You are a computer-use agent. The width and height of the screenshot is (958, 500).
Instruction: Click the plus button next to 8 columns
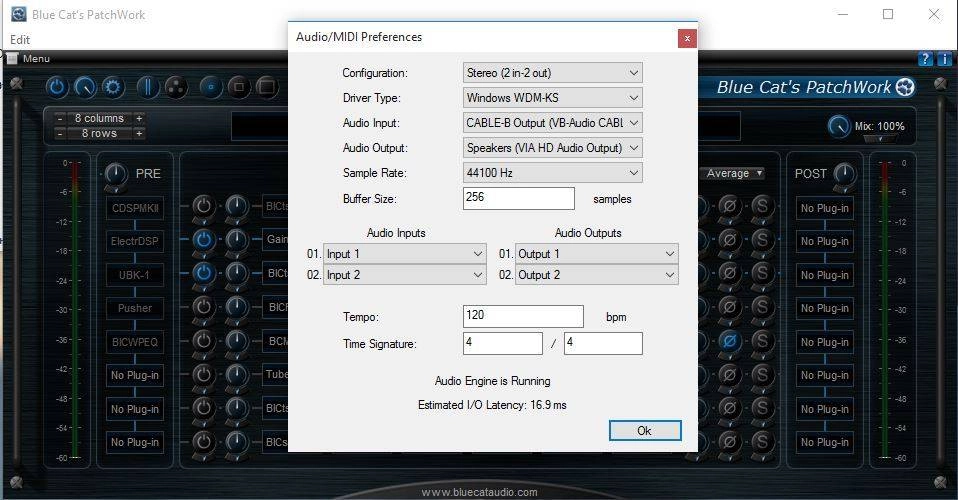pyautogui.click(x=139, y=118)
